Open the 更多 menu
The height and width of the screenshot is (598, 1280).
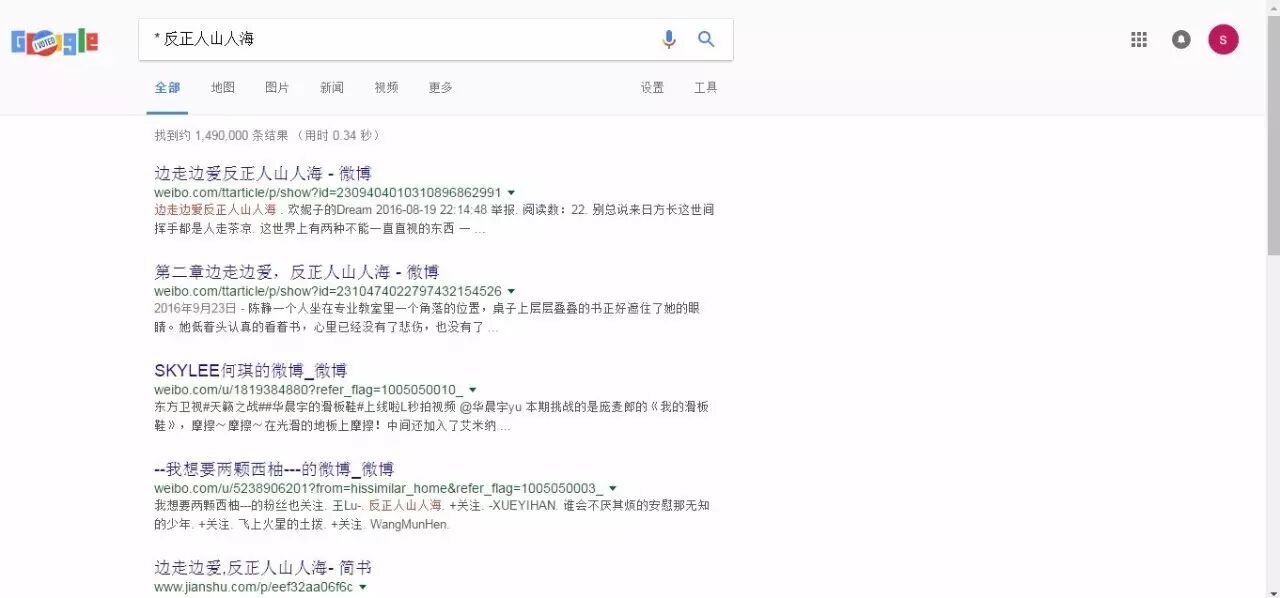coord(440,88)
